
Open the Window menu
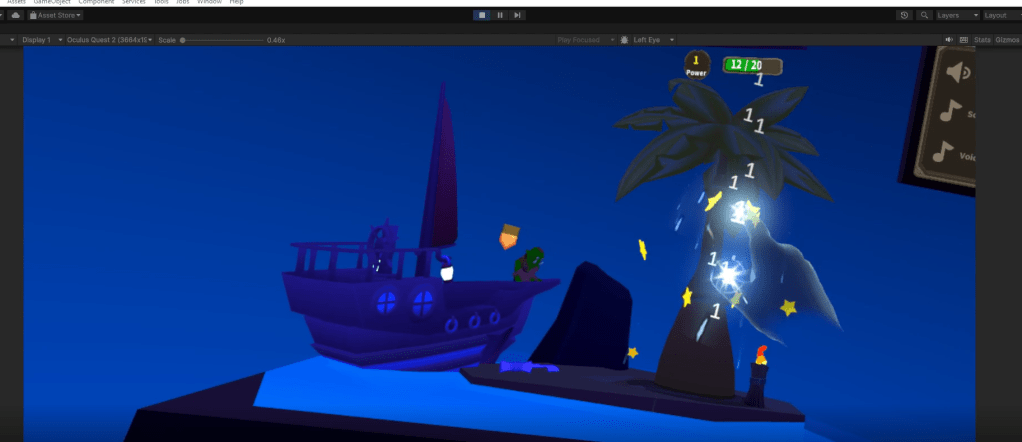209,3
